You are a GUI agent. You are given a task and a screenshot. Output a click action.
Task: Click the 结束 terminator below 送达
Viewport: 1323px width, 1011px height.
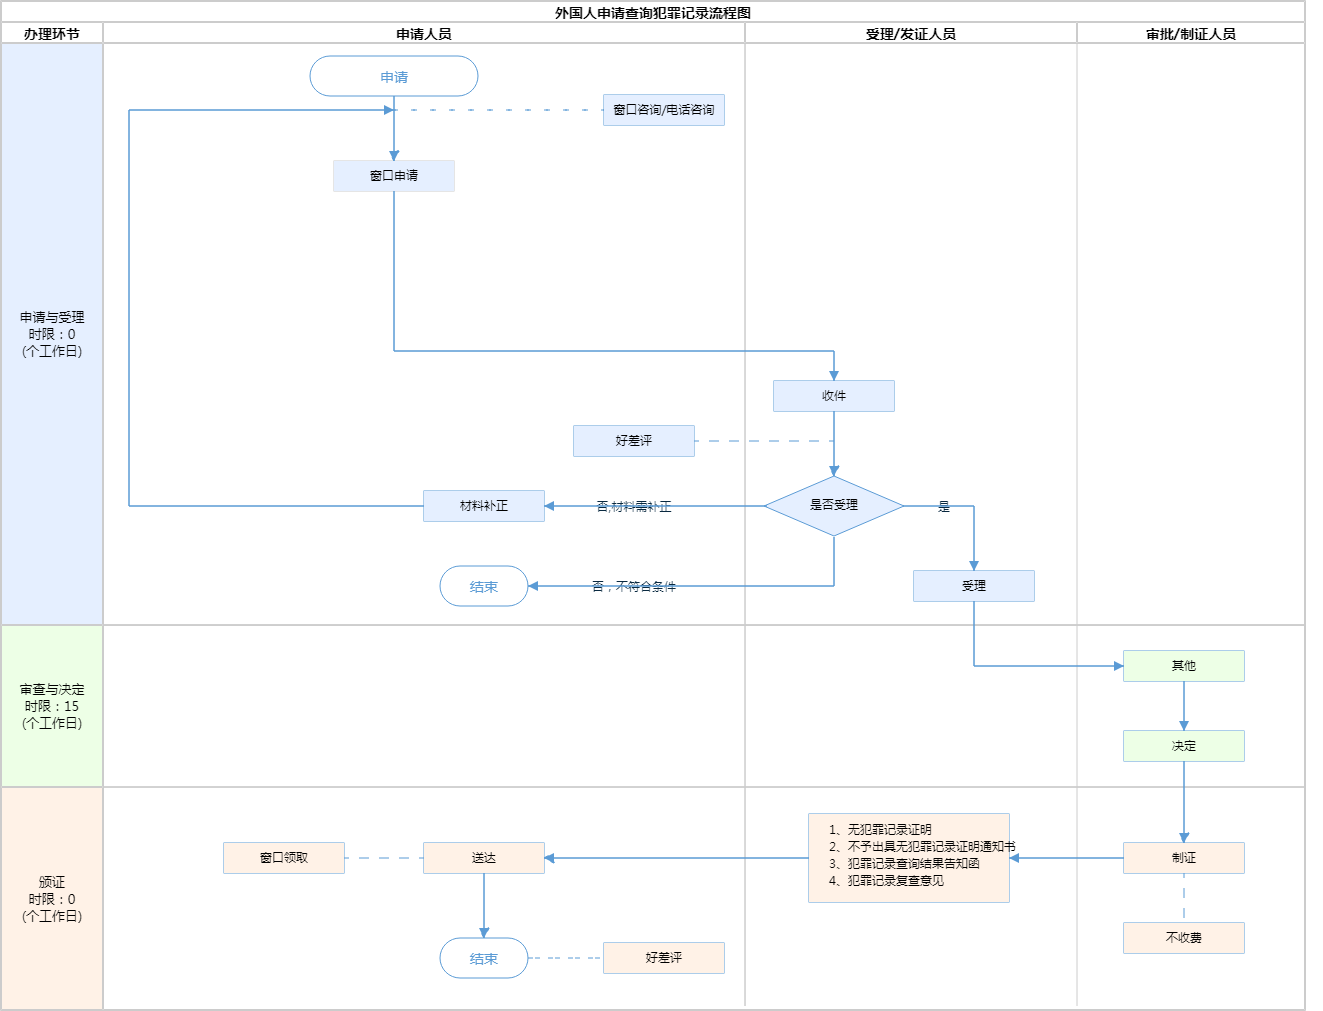pos(484,958)
